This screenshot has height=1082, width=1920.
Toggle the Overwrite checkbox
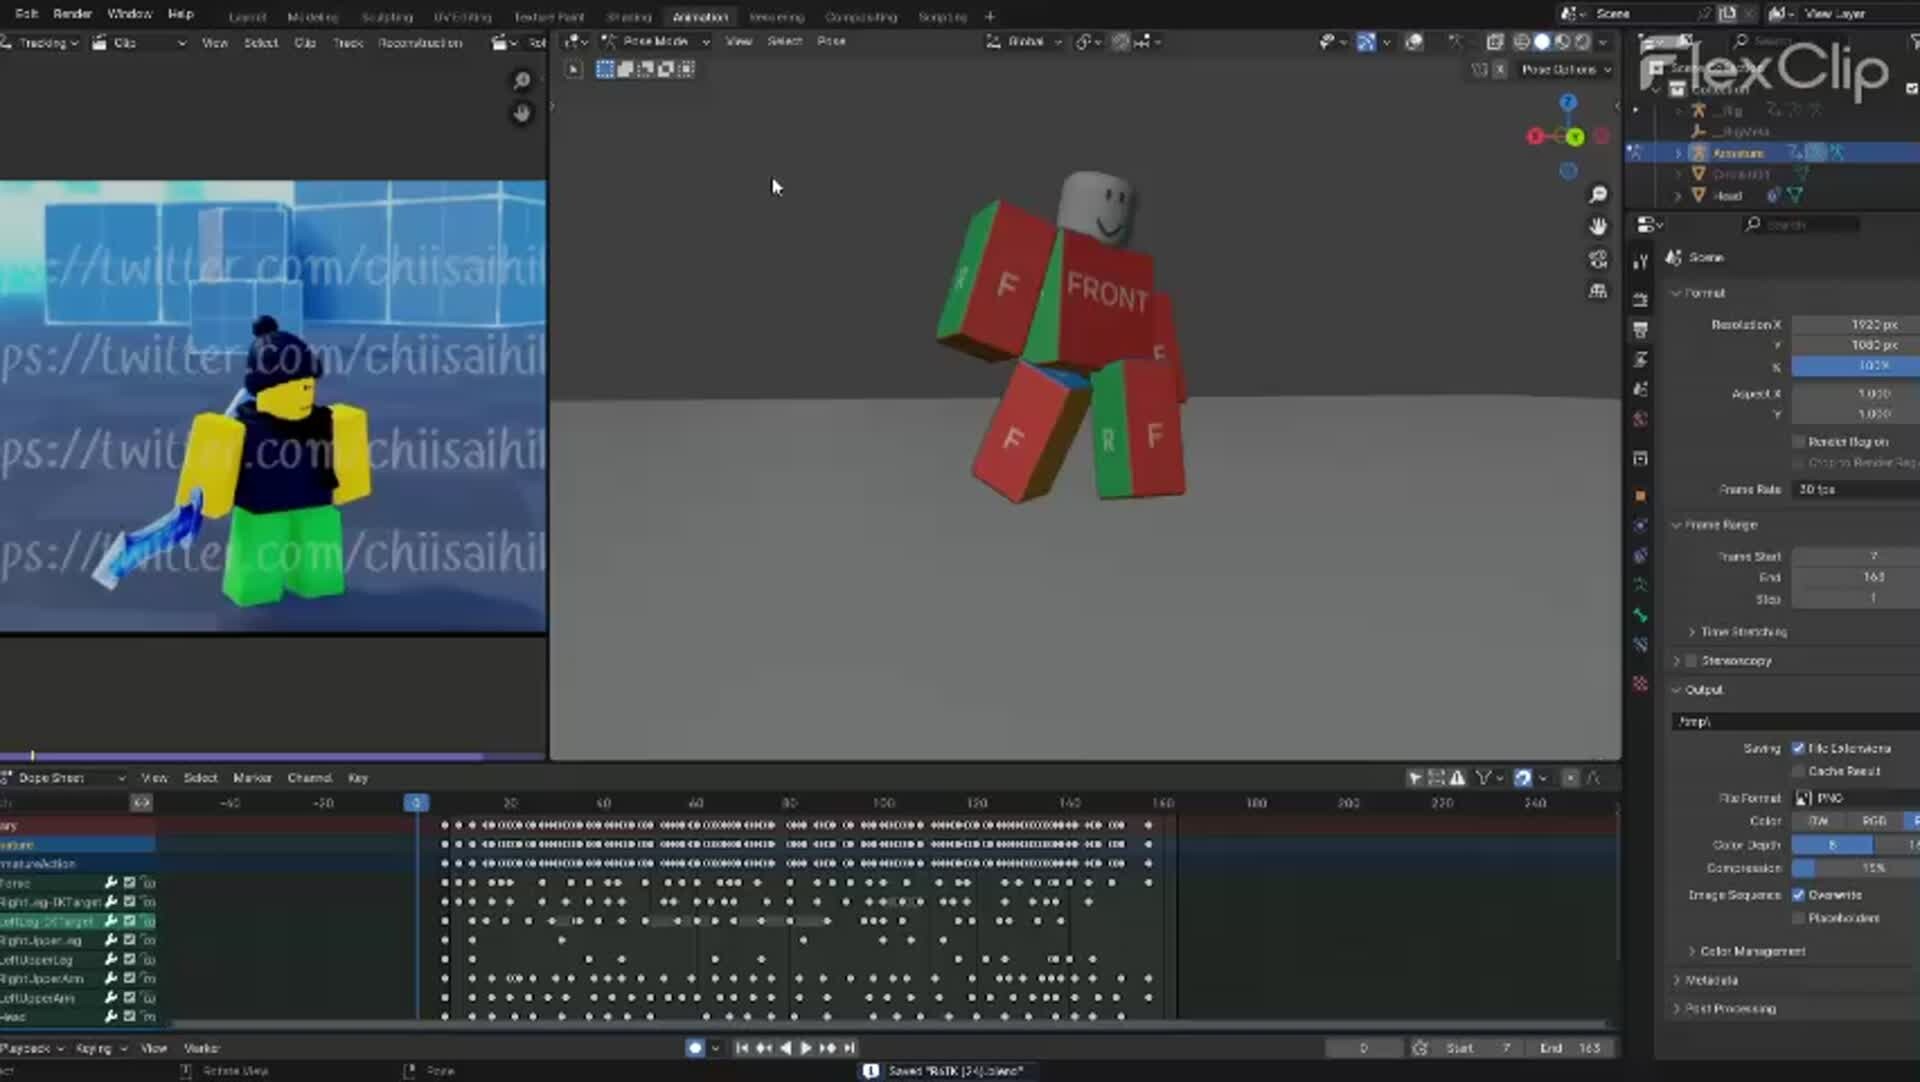[1798, 895]
